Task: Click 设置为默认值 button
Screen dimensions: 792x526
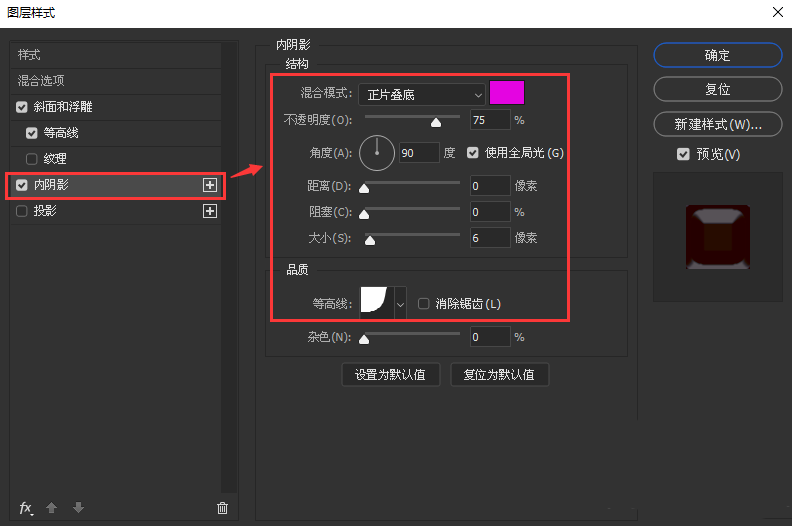Action: (x=390, y=374)
